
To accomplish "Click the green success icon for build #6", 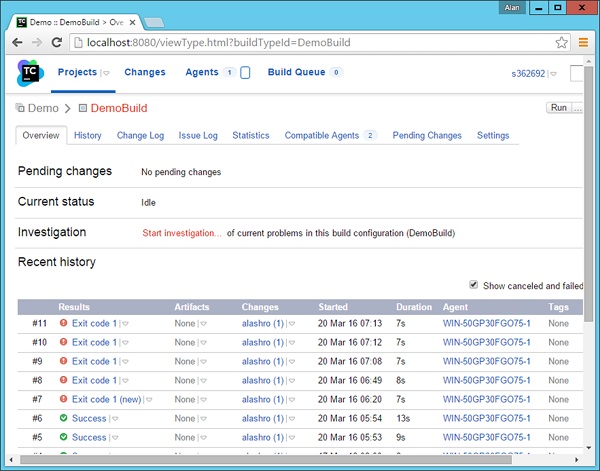I will click(63, 418).
